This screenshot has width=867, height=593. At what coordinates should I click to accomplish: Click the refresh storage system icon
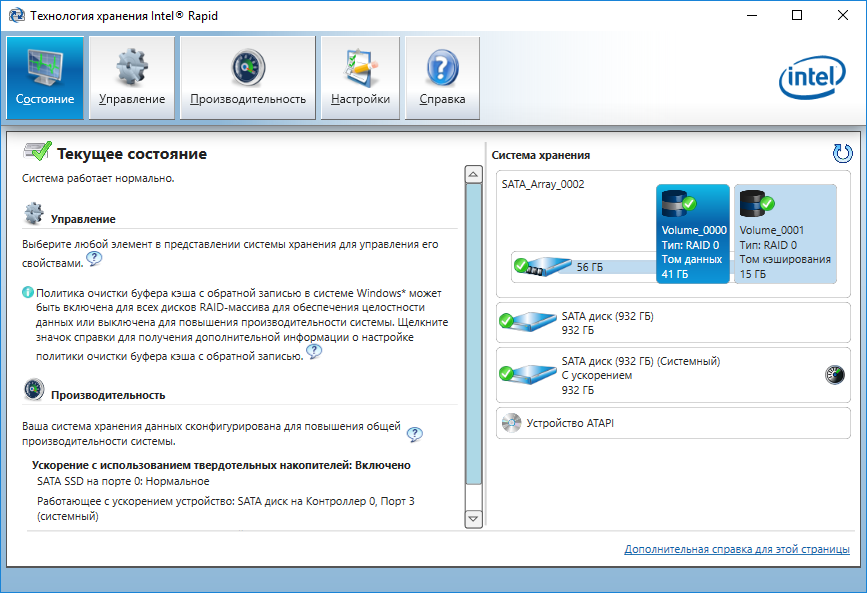[x=842, y=153]
